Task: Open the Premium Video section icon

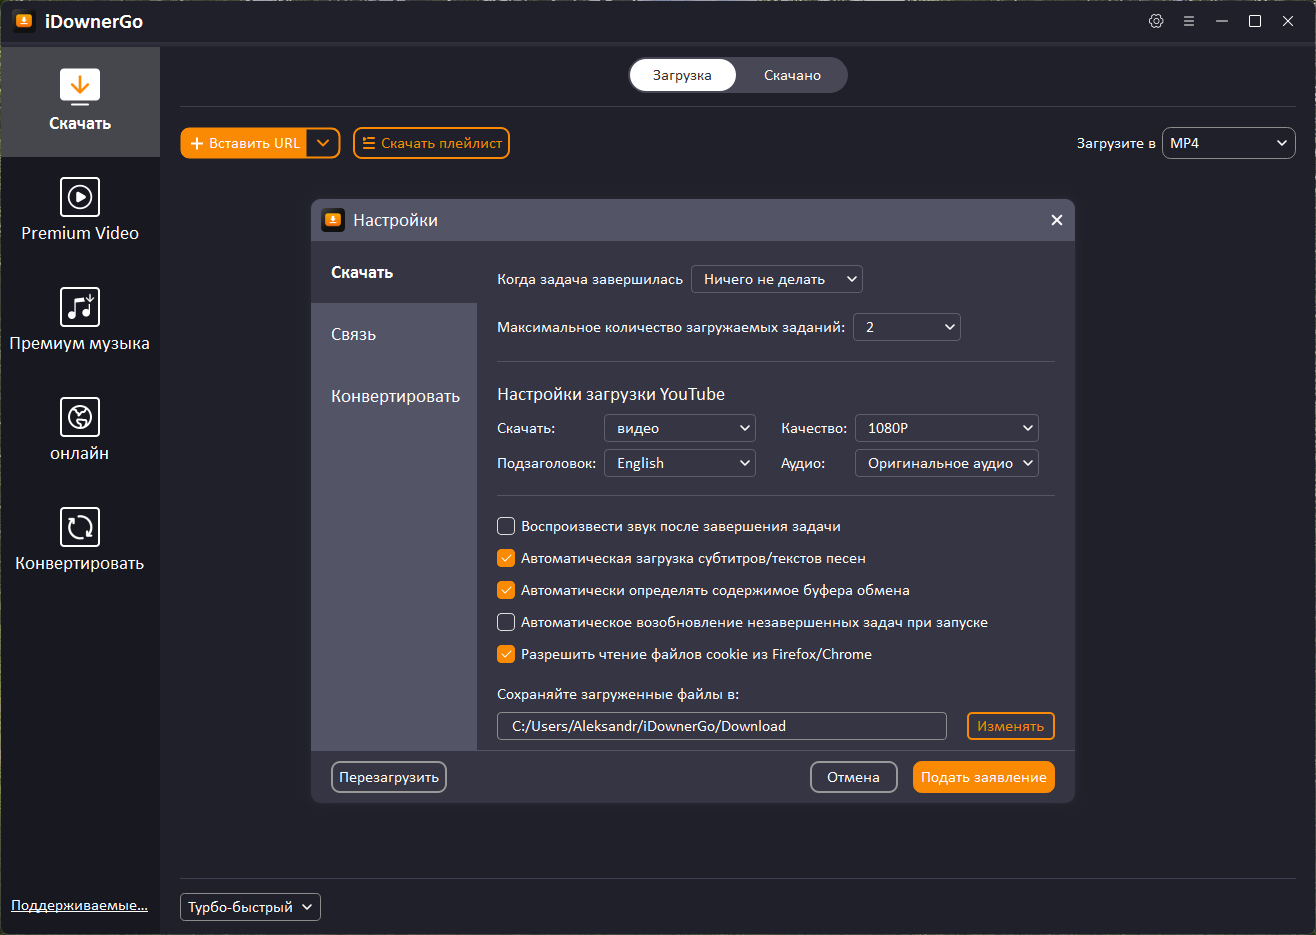Action: (80, 197)
